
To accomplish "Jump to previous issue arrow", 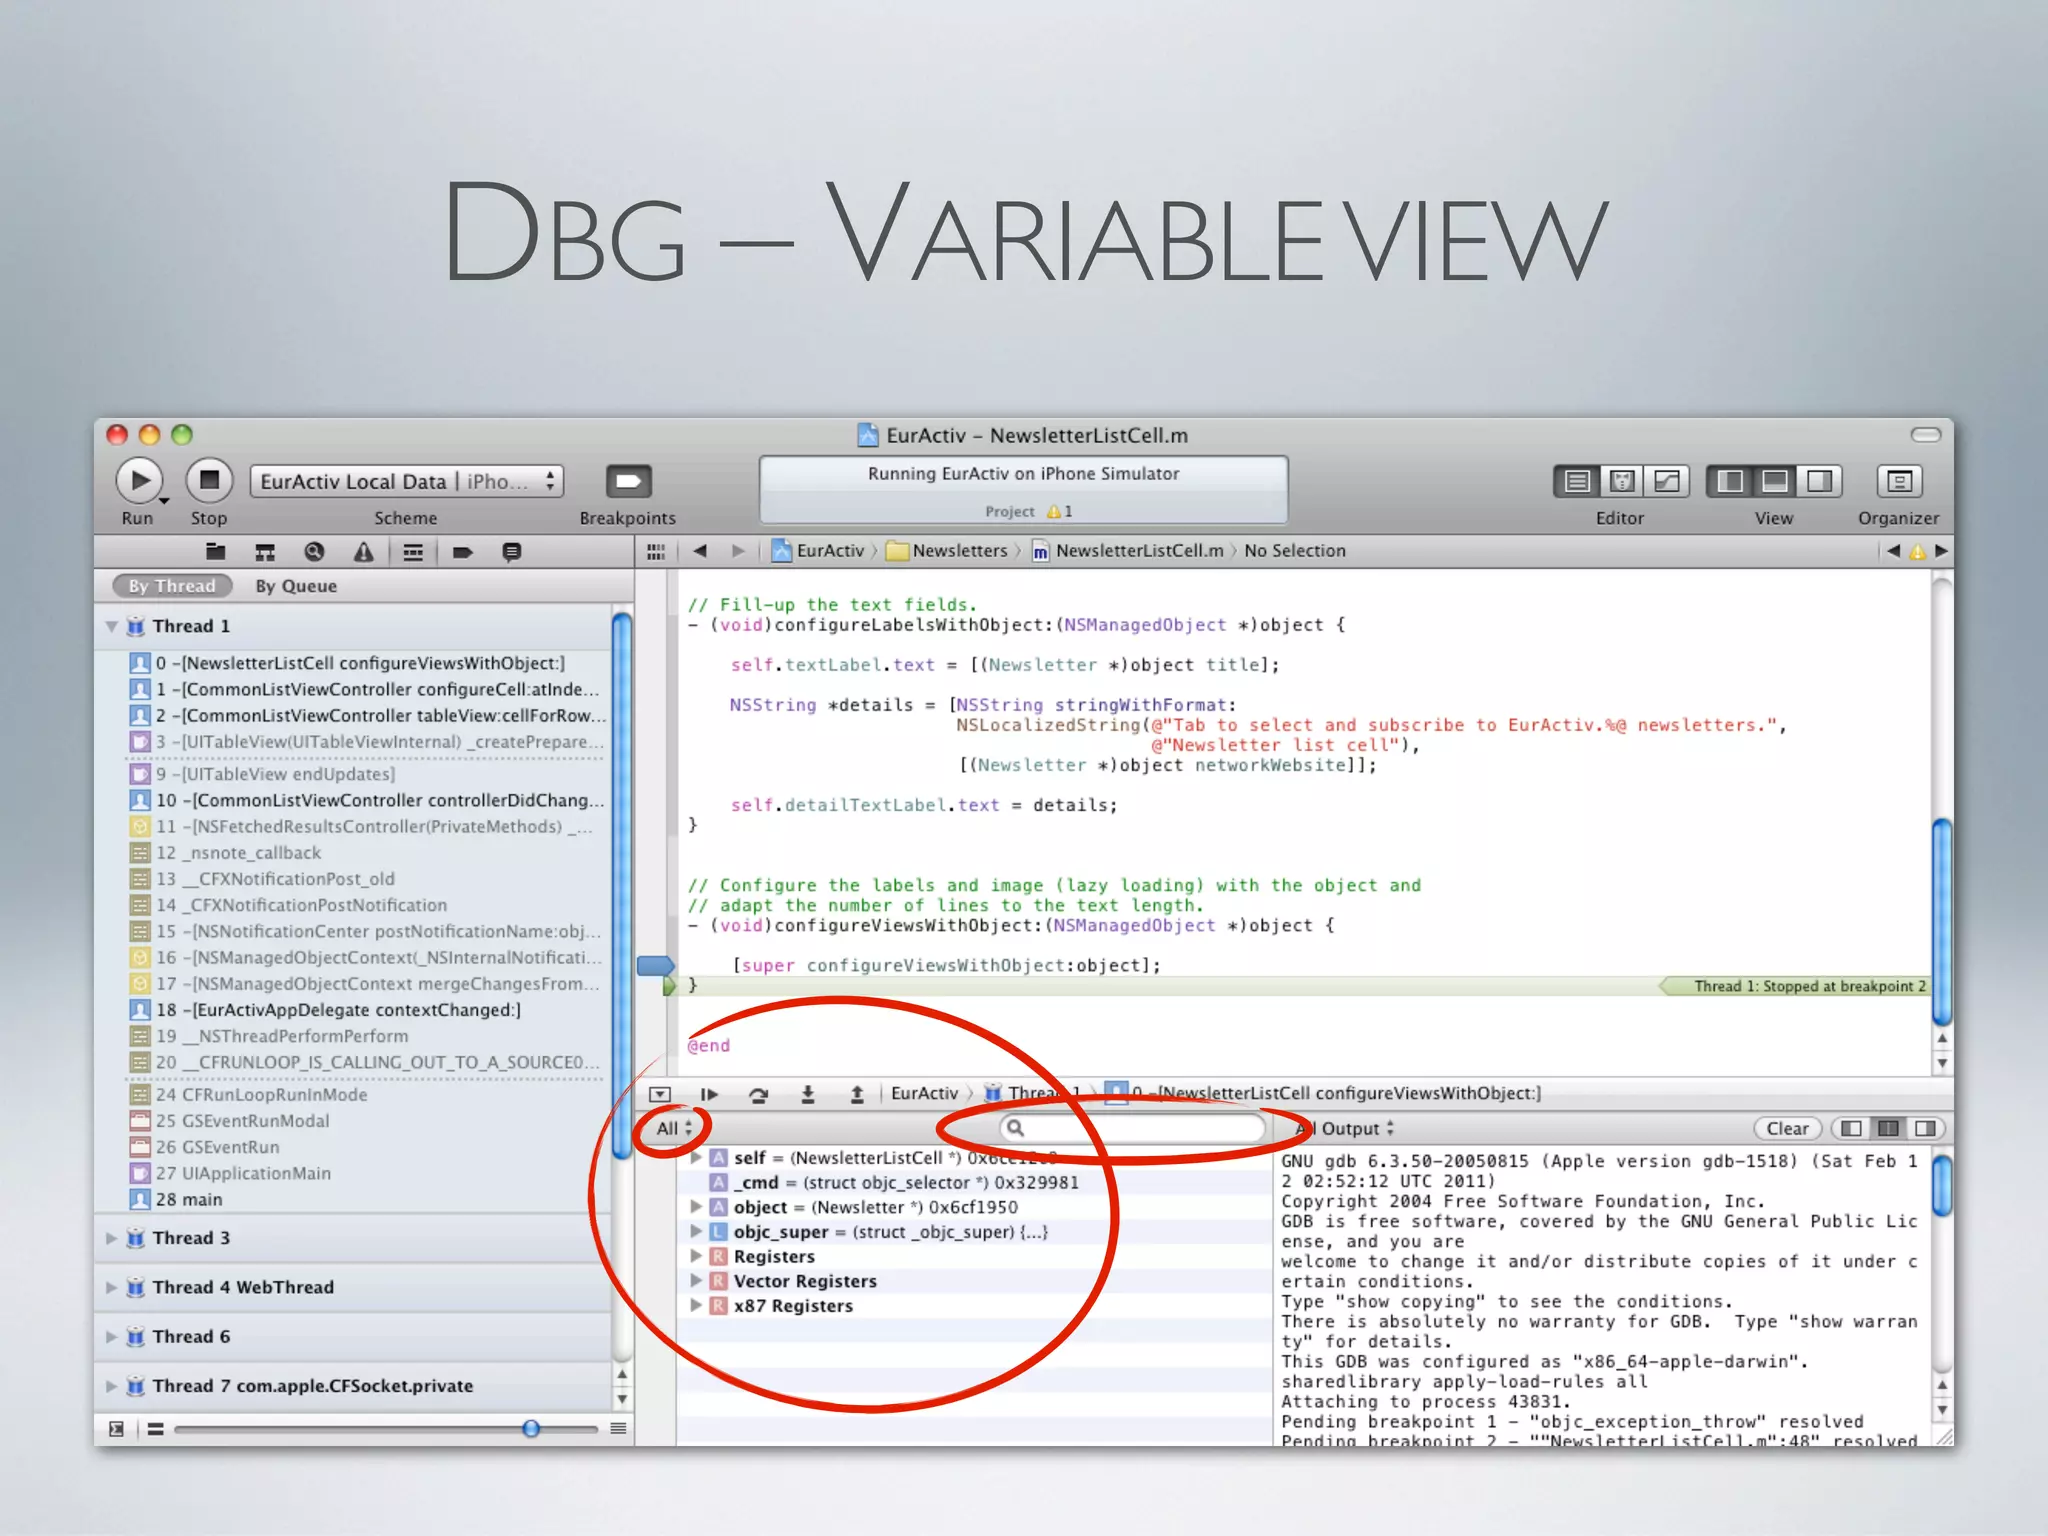I will (x=1893, y=551).
